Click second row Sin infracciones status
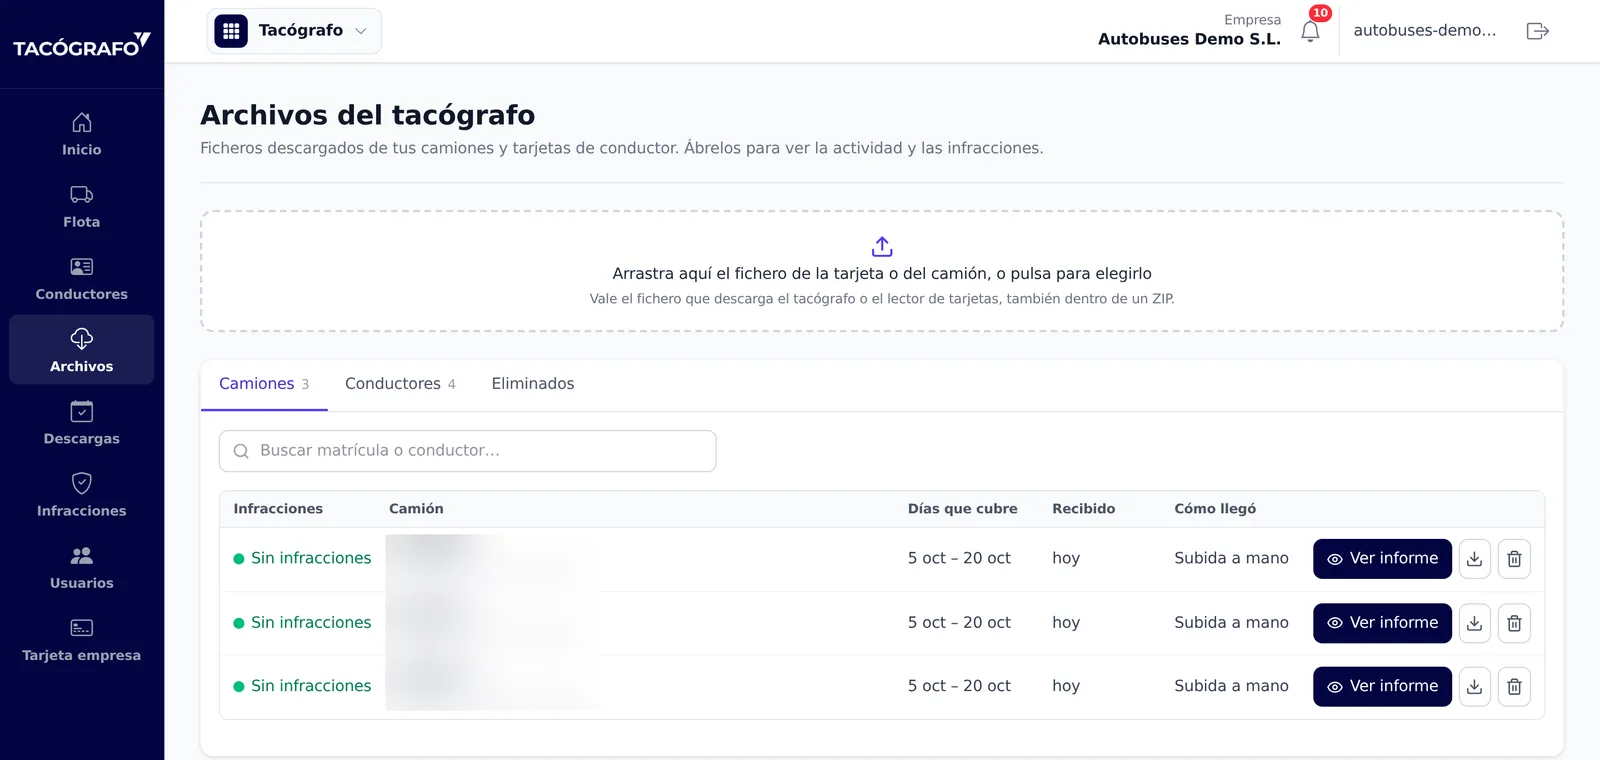The height and width of the screenshot is (760, 1600). click(x=302, y=622)
